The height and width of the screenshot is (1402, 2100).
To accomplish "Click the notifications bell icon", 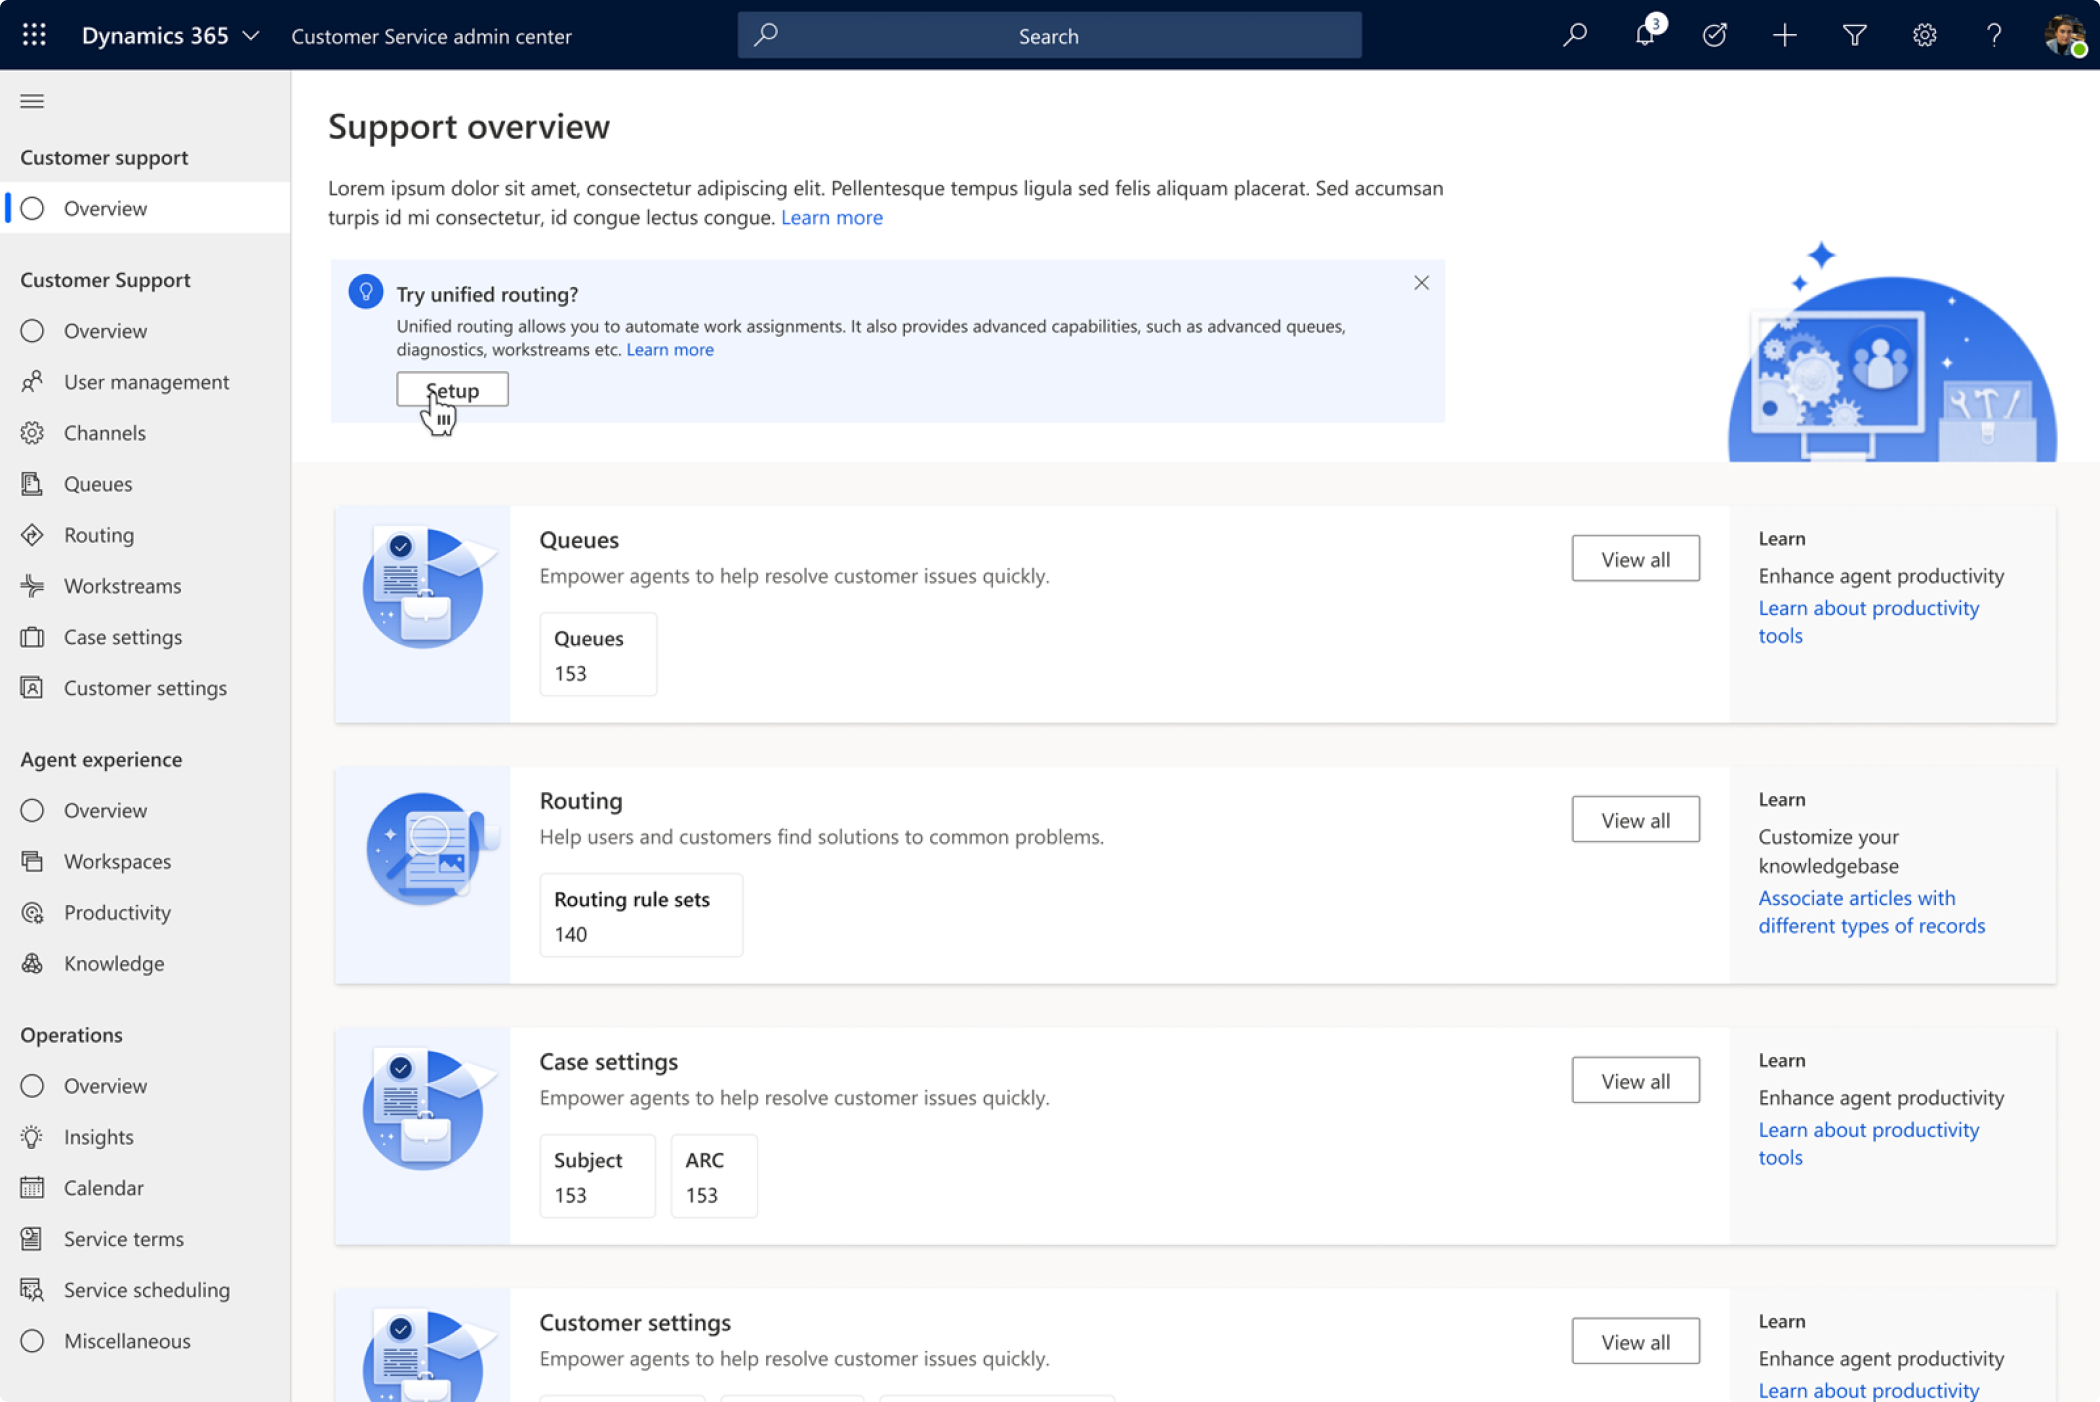I will 1644,36.
